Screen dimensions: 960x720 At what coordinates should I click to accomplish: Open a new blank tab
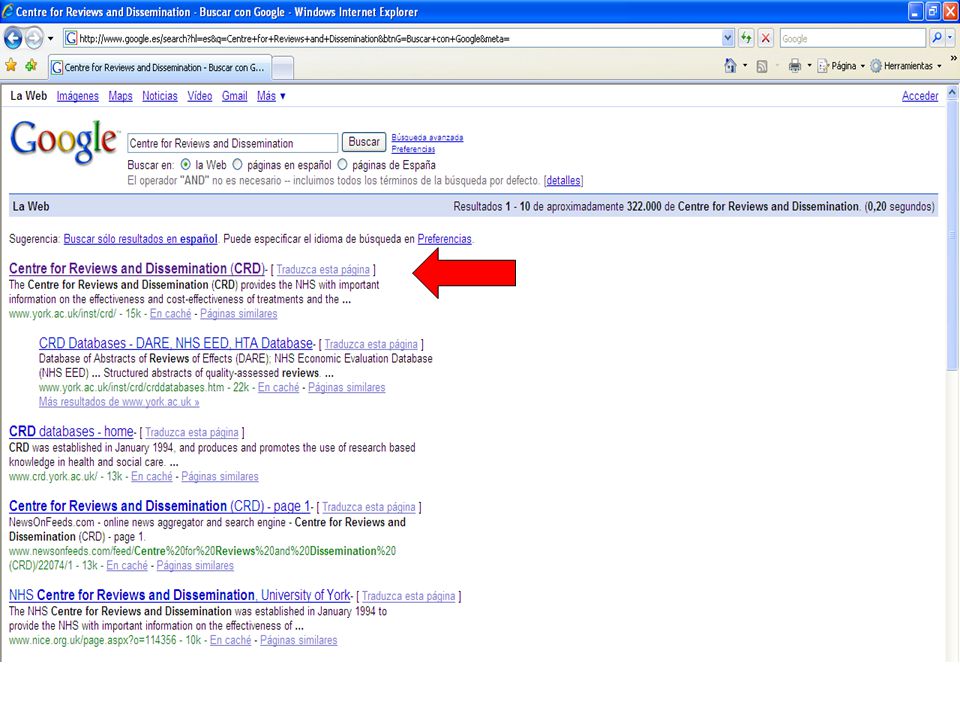coord(282,68)
